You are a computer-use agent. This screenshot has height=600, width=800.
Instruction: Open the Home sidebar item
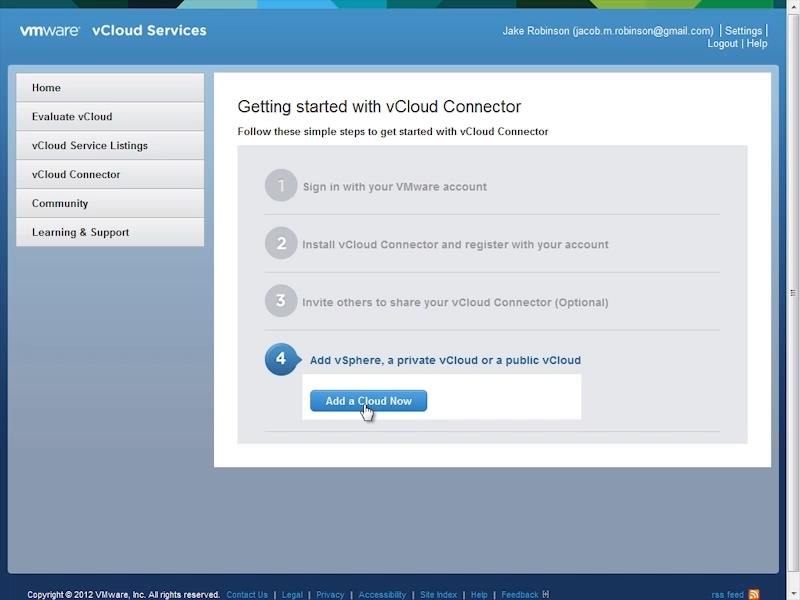pyautogui.click(x=110, y=88)
